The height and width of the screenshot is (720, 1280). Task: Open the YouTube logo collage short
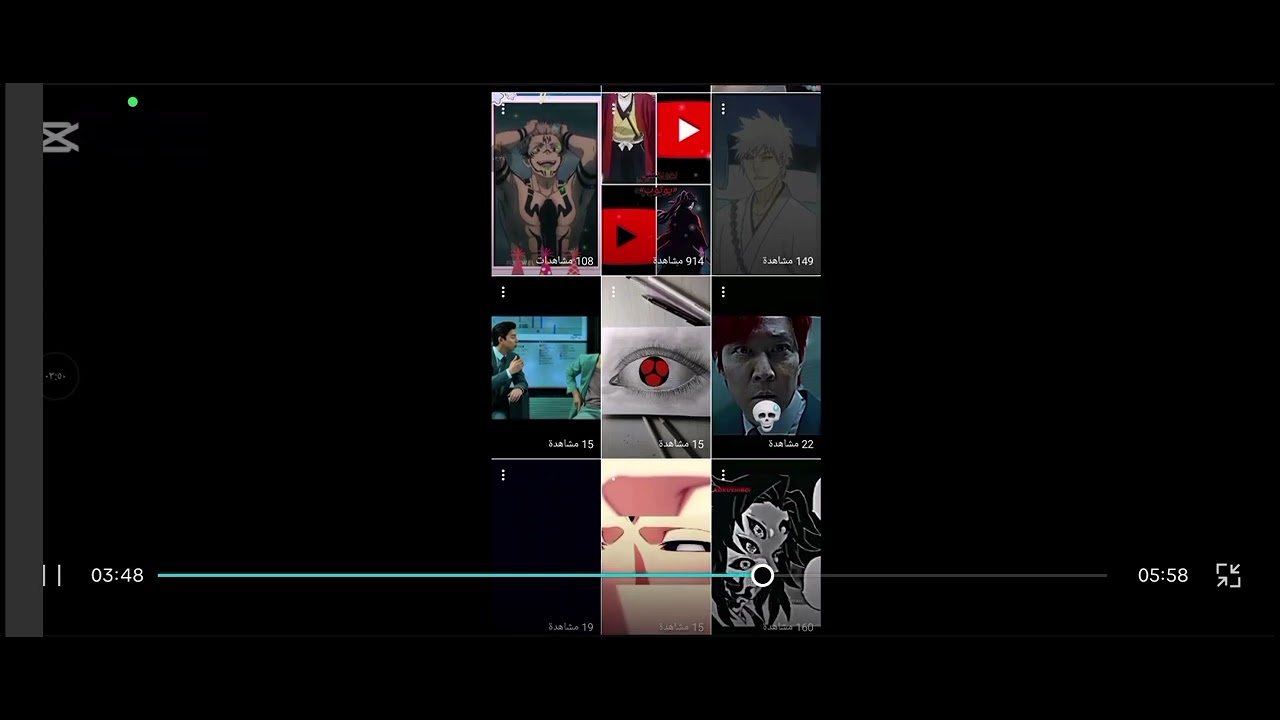coord(656,183)
